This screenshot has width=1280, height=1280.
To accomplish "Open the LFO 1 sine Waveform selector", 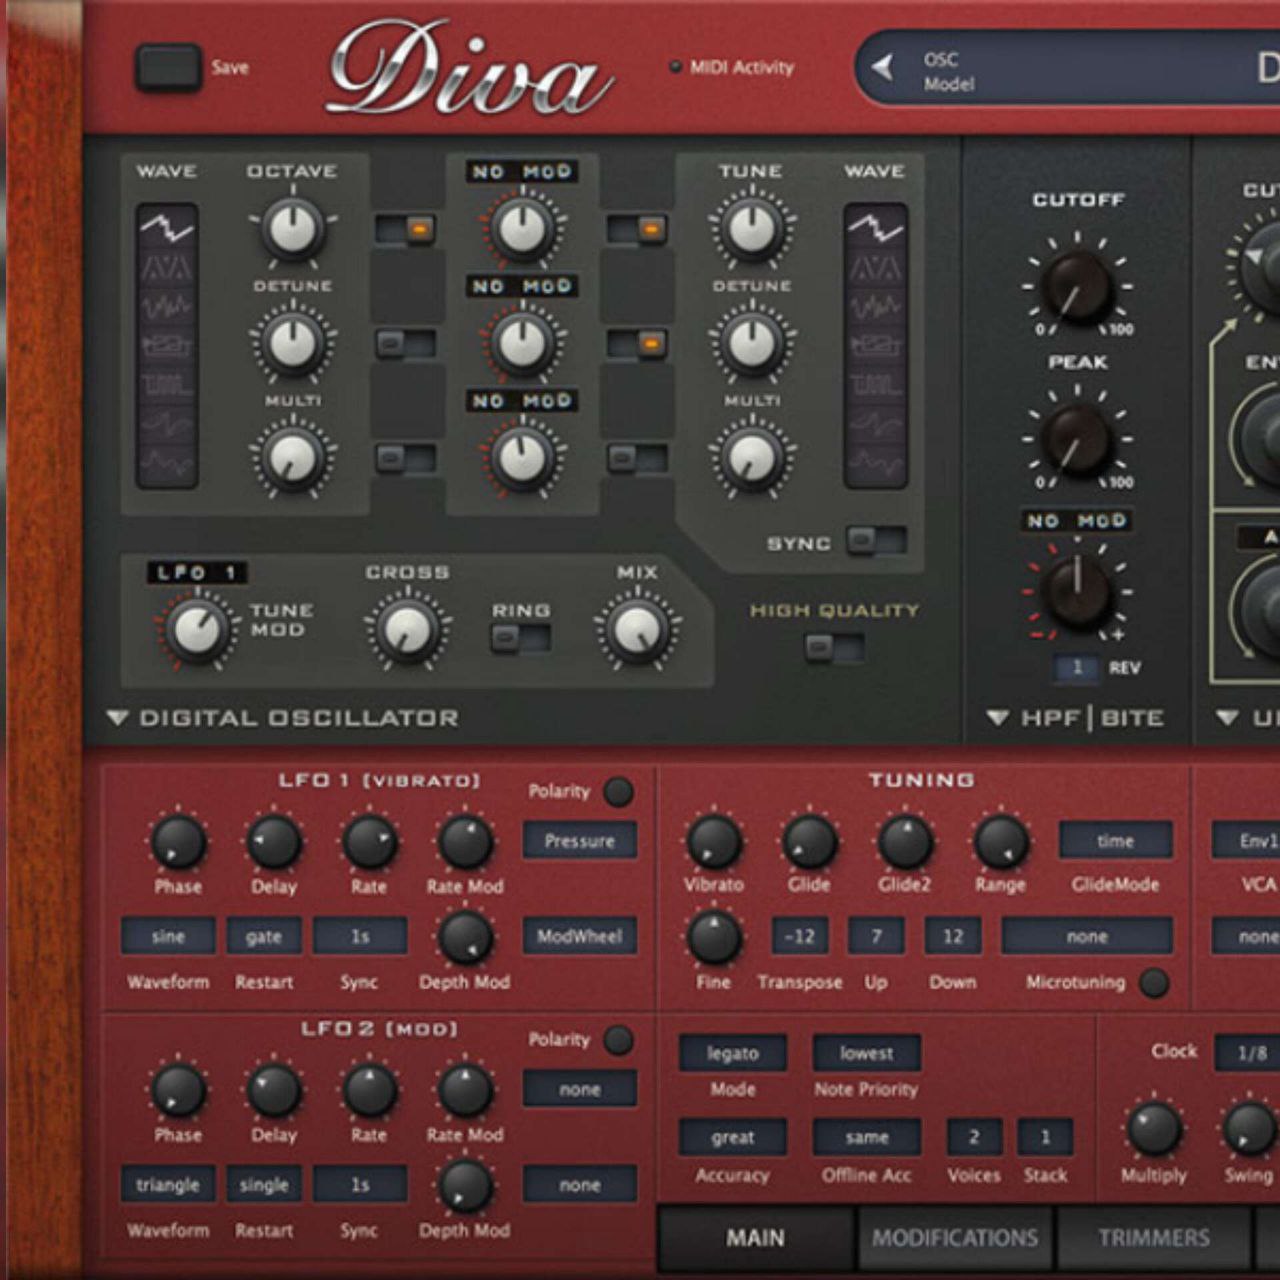I will click(x=168, y=937).
